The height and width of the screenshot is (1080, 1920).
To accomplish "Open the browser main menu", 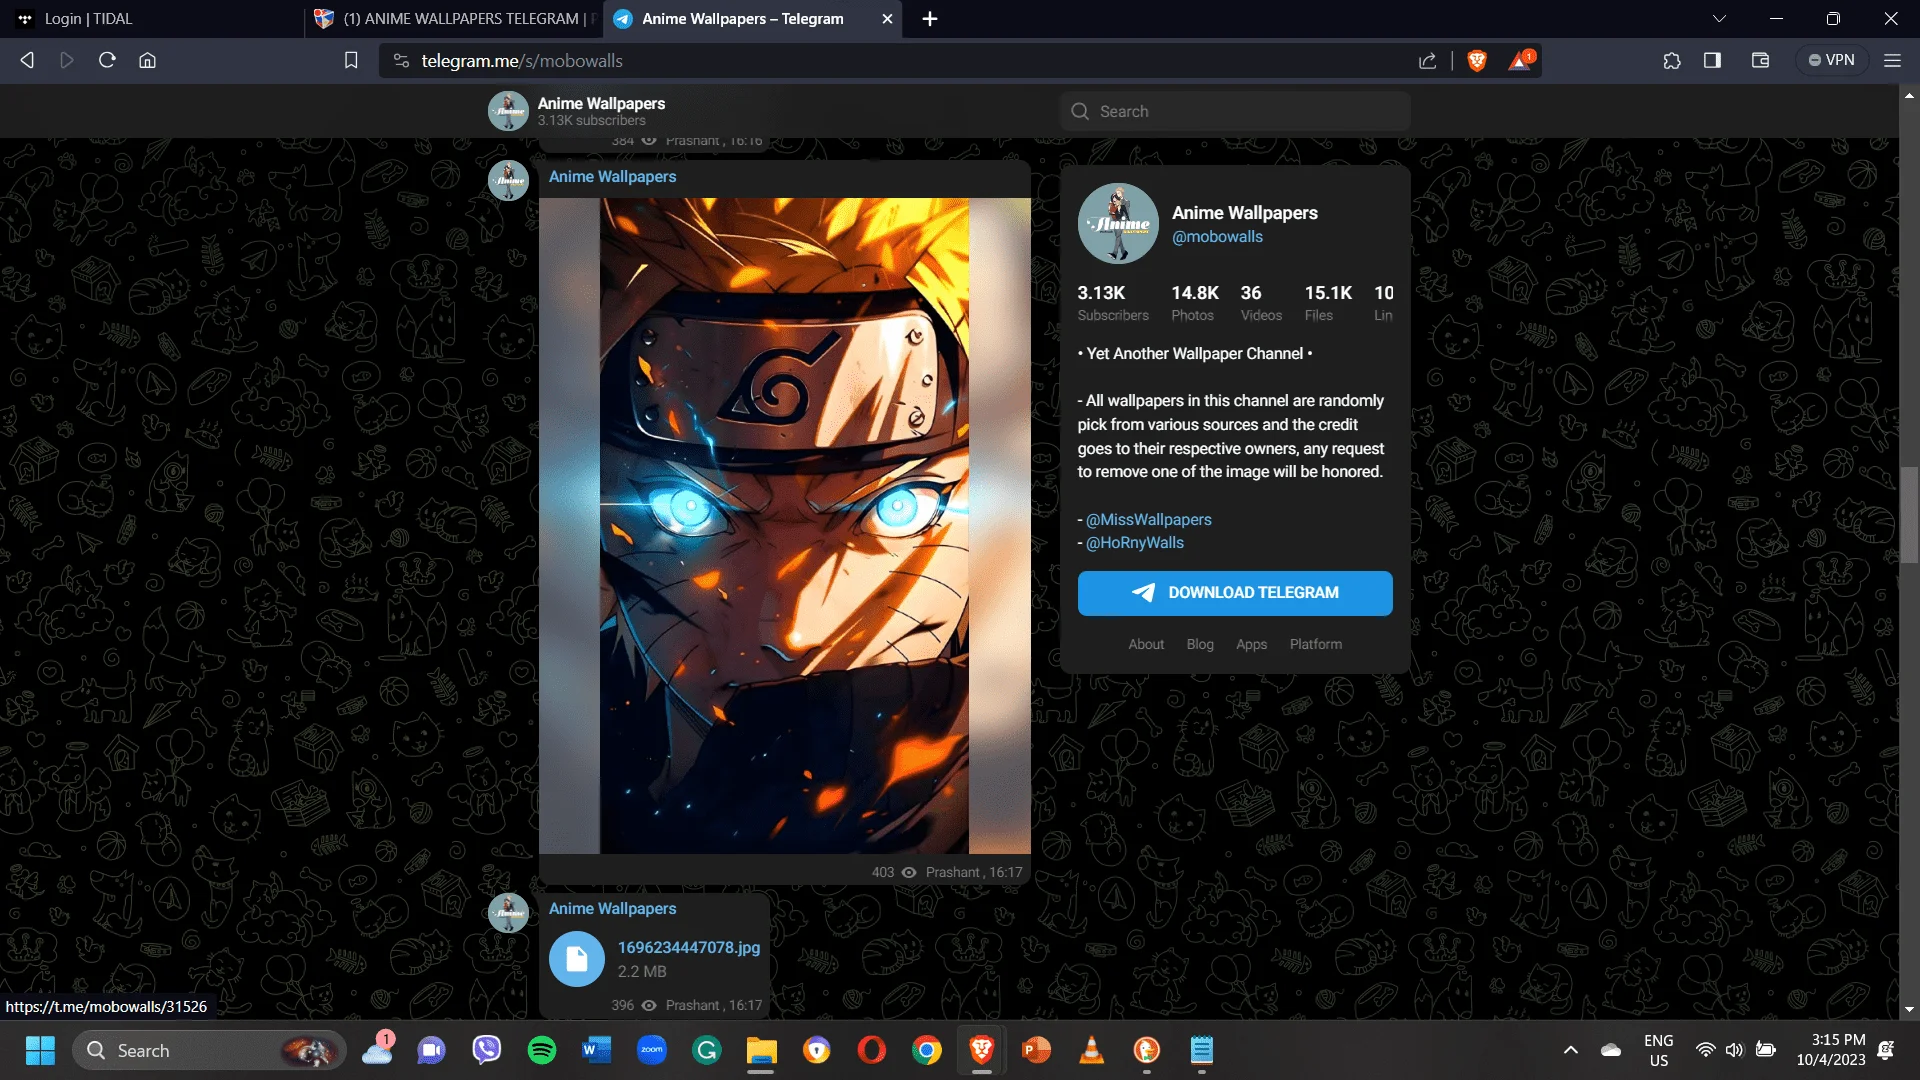I will [x=1892, y=60].
